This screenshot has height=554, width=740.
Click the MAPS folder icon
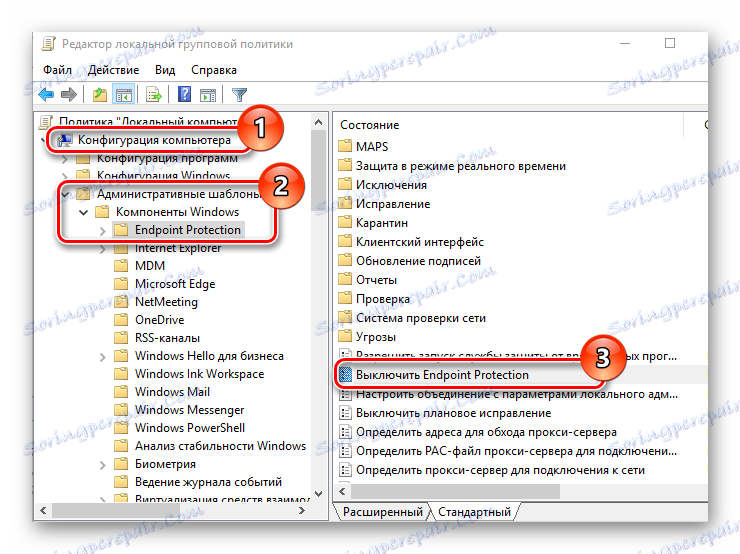[345, 146]
